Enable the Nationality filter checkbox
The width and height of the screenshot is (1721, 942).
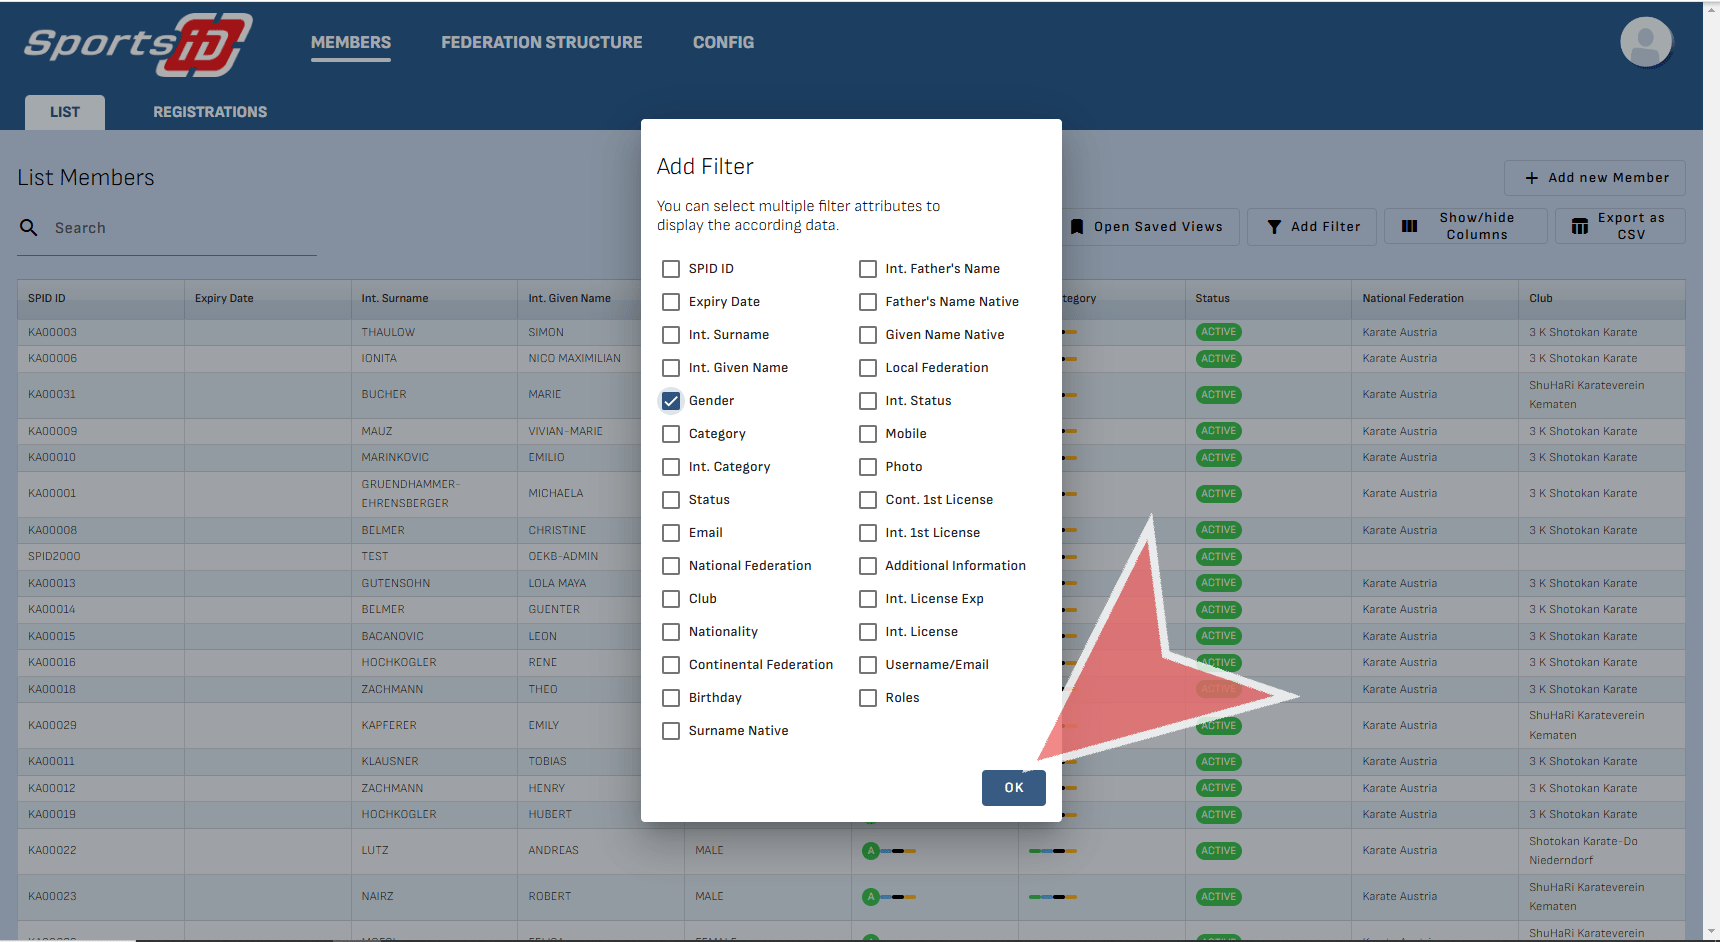[x=671, y=632]
